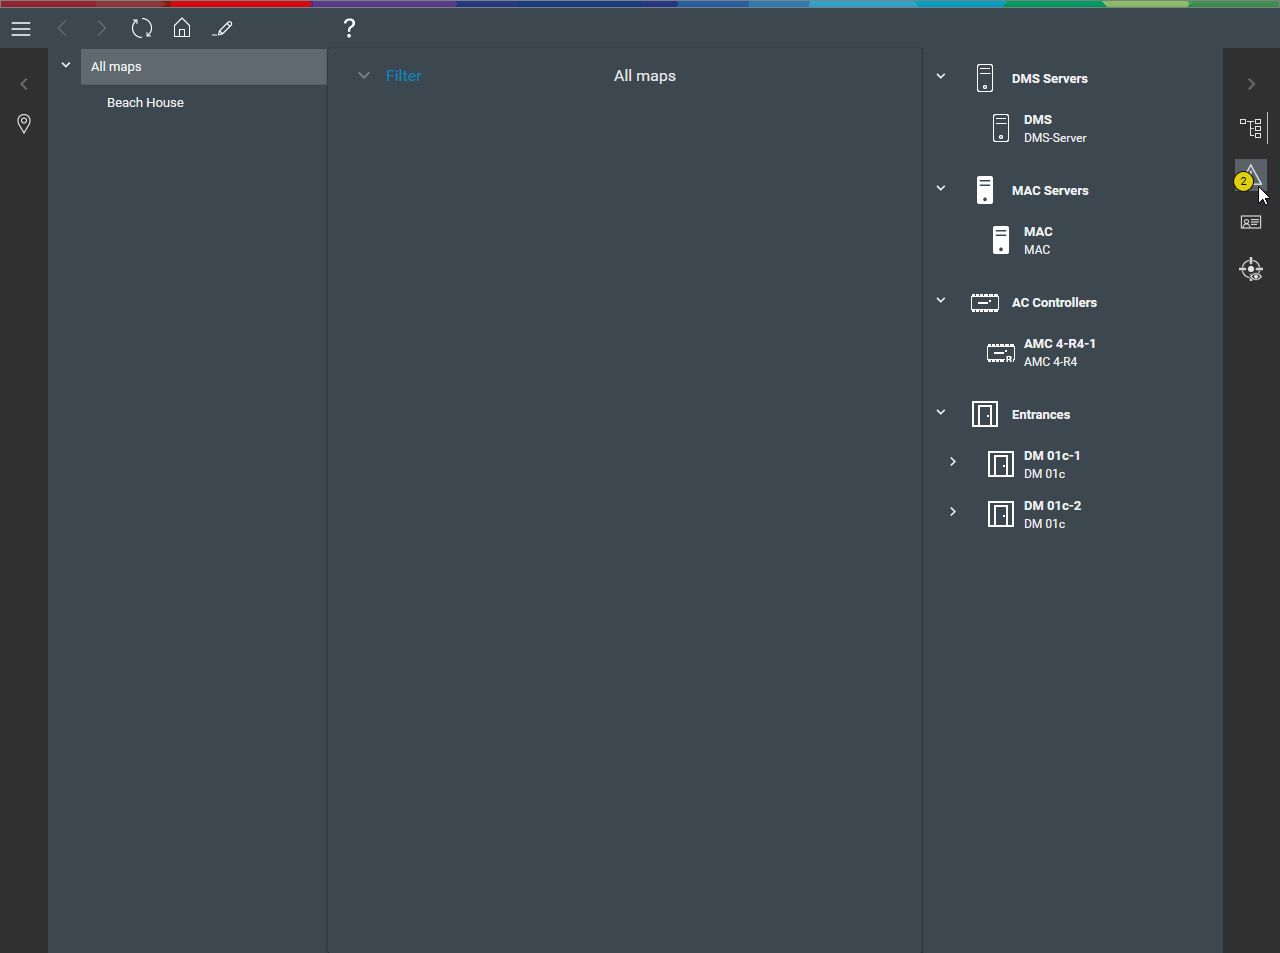Collapse the DMS Servers group
1280x953 pixels.
coord(941,76)
